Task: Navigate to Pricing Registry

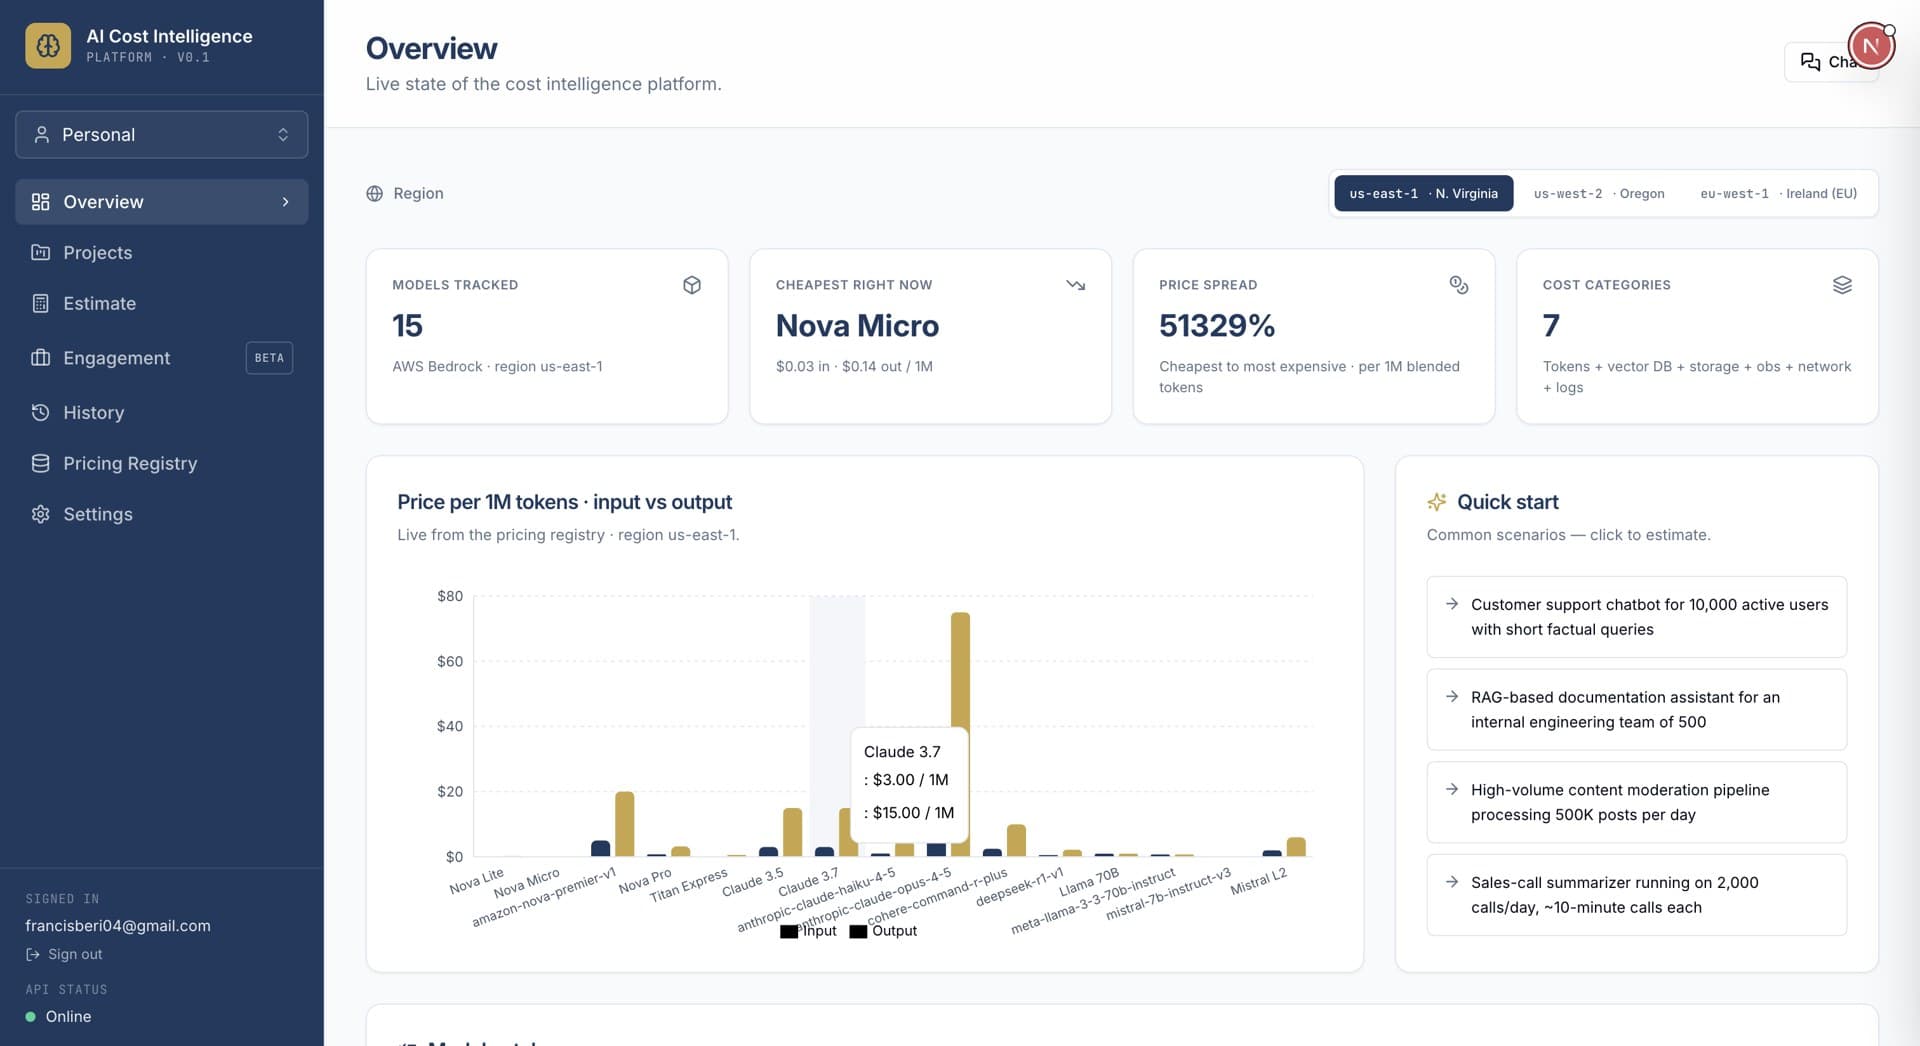Action: tap(161, 464)
